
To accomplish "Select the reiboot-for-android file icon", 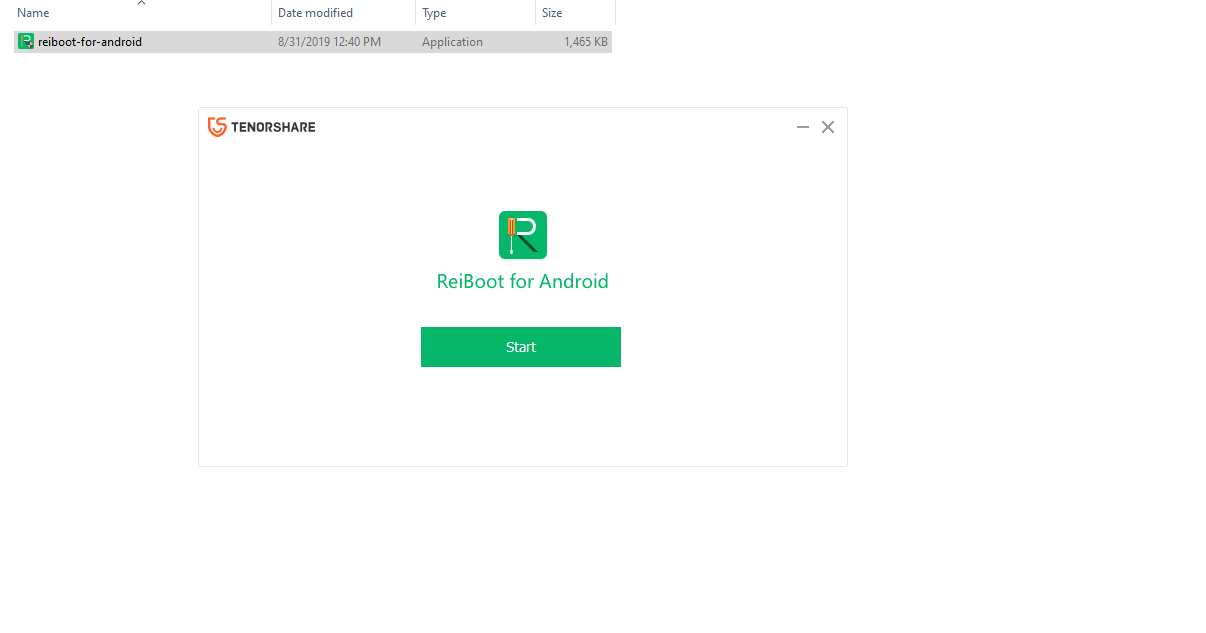I will [x=26, y=42].
